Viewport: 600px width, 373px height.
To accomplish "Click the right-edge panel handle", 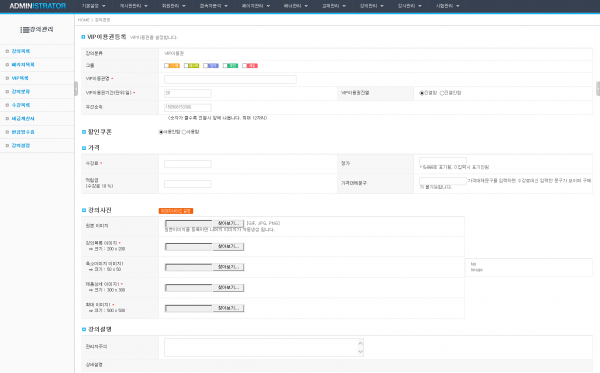I will tap(598, 89).
